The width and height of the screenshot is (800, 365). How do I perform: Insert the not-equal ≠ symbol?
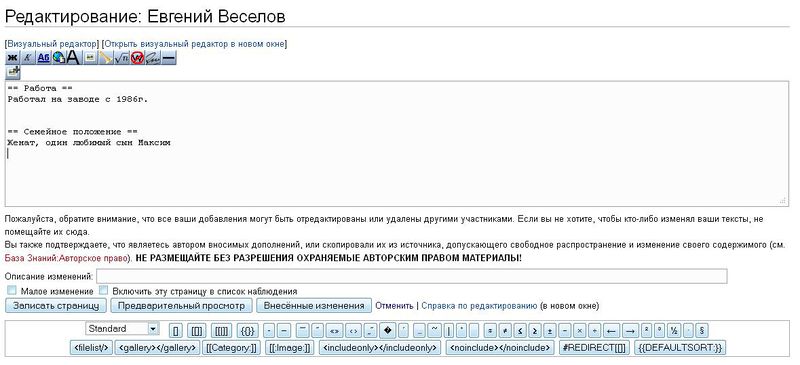[x=505, y=331]
